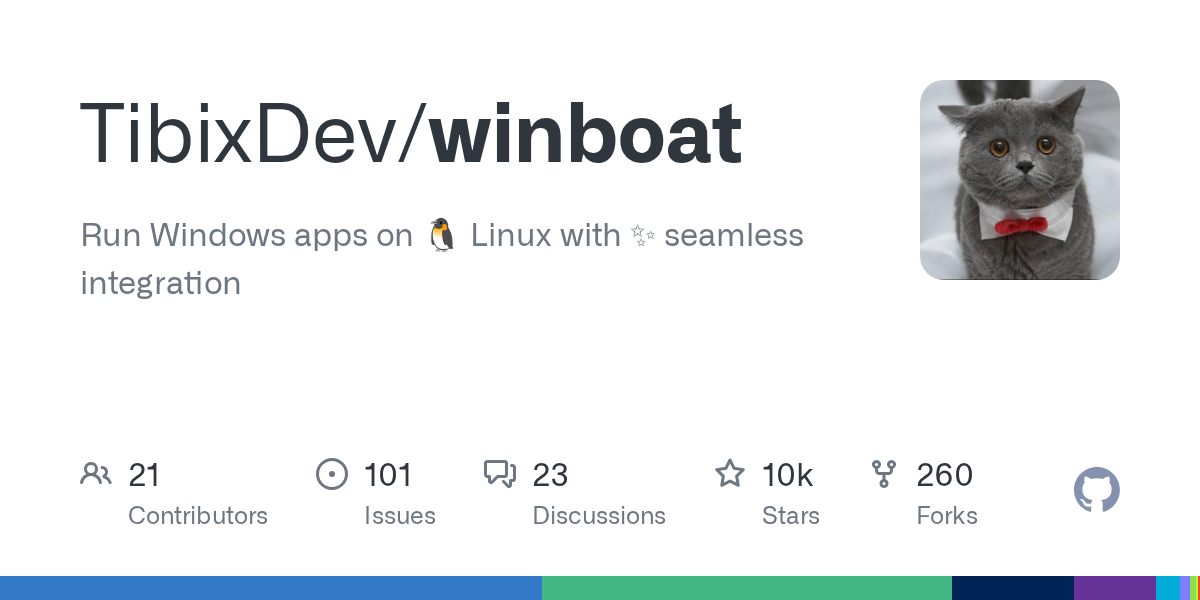Click the '10k' star count number
The image size is (1200, 600).
(787, 474)
